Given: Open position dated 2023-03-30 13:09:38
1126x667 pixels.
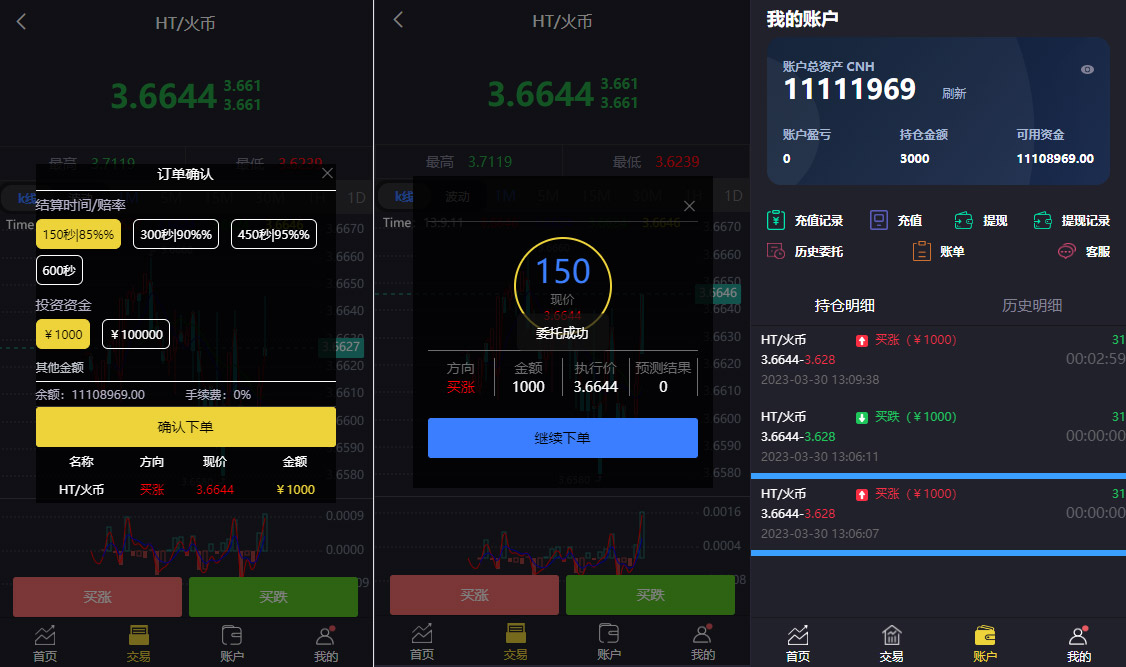Looking at the screenshot, I should [939, 359].
